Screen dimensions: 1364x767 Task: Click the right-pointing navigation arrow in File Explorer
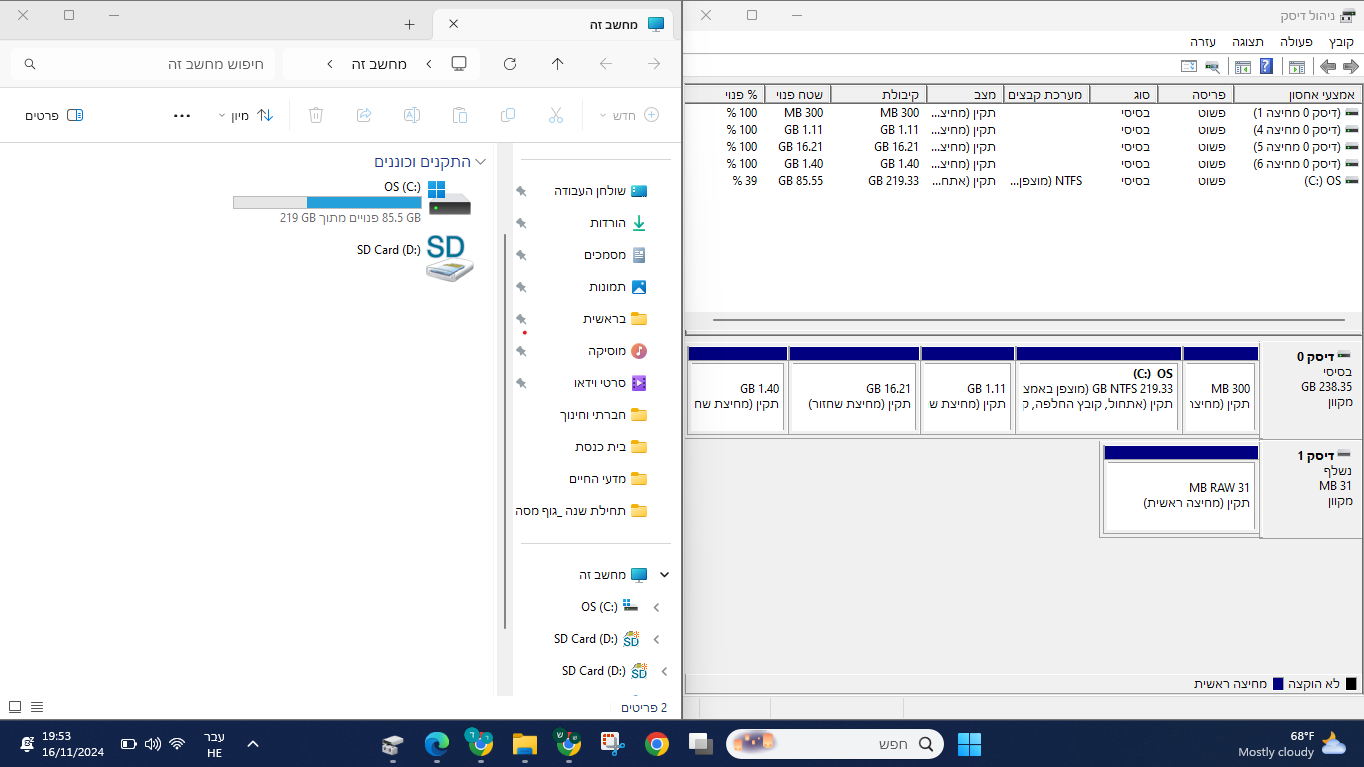[x=654, y=64]
